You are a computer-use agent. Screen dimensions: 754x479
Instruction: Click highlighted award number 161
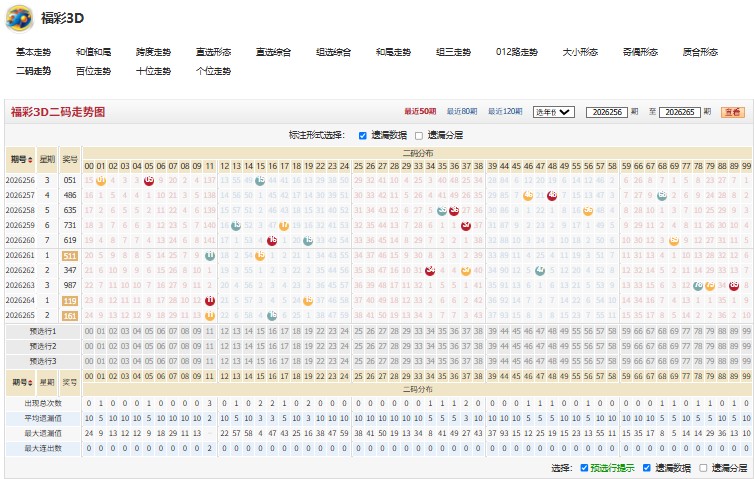[x=70, y=315]
